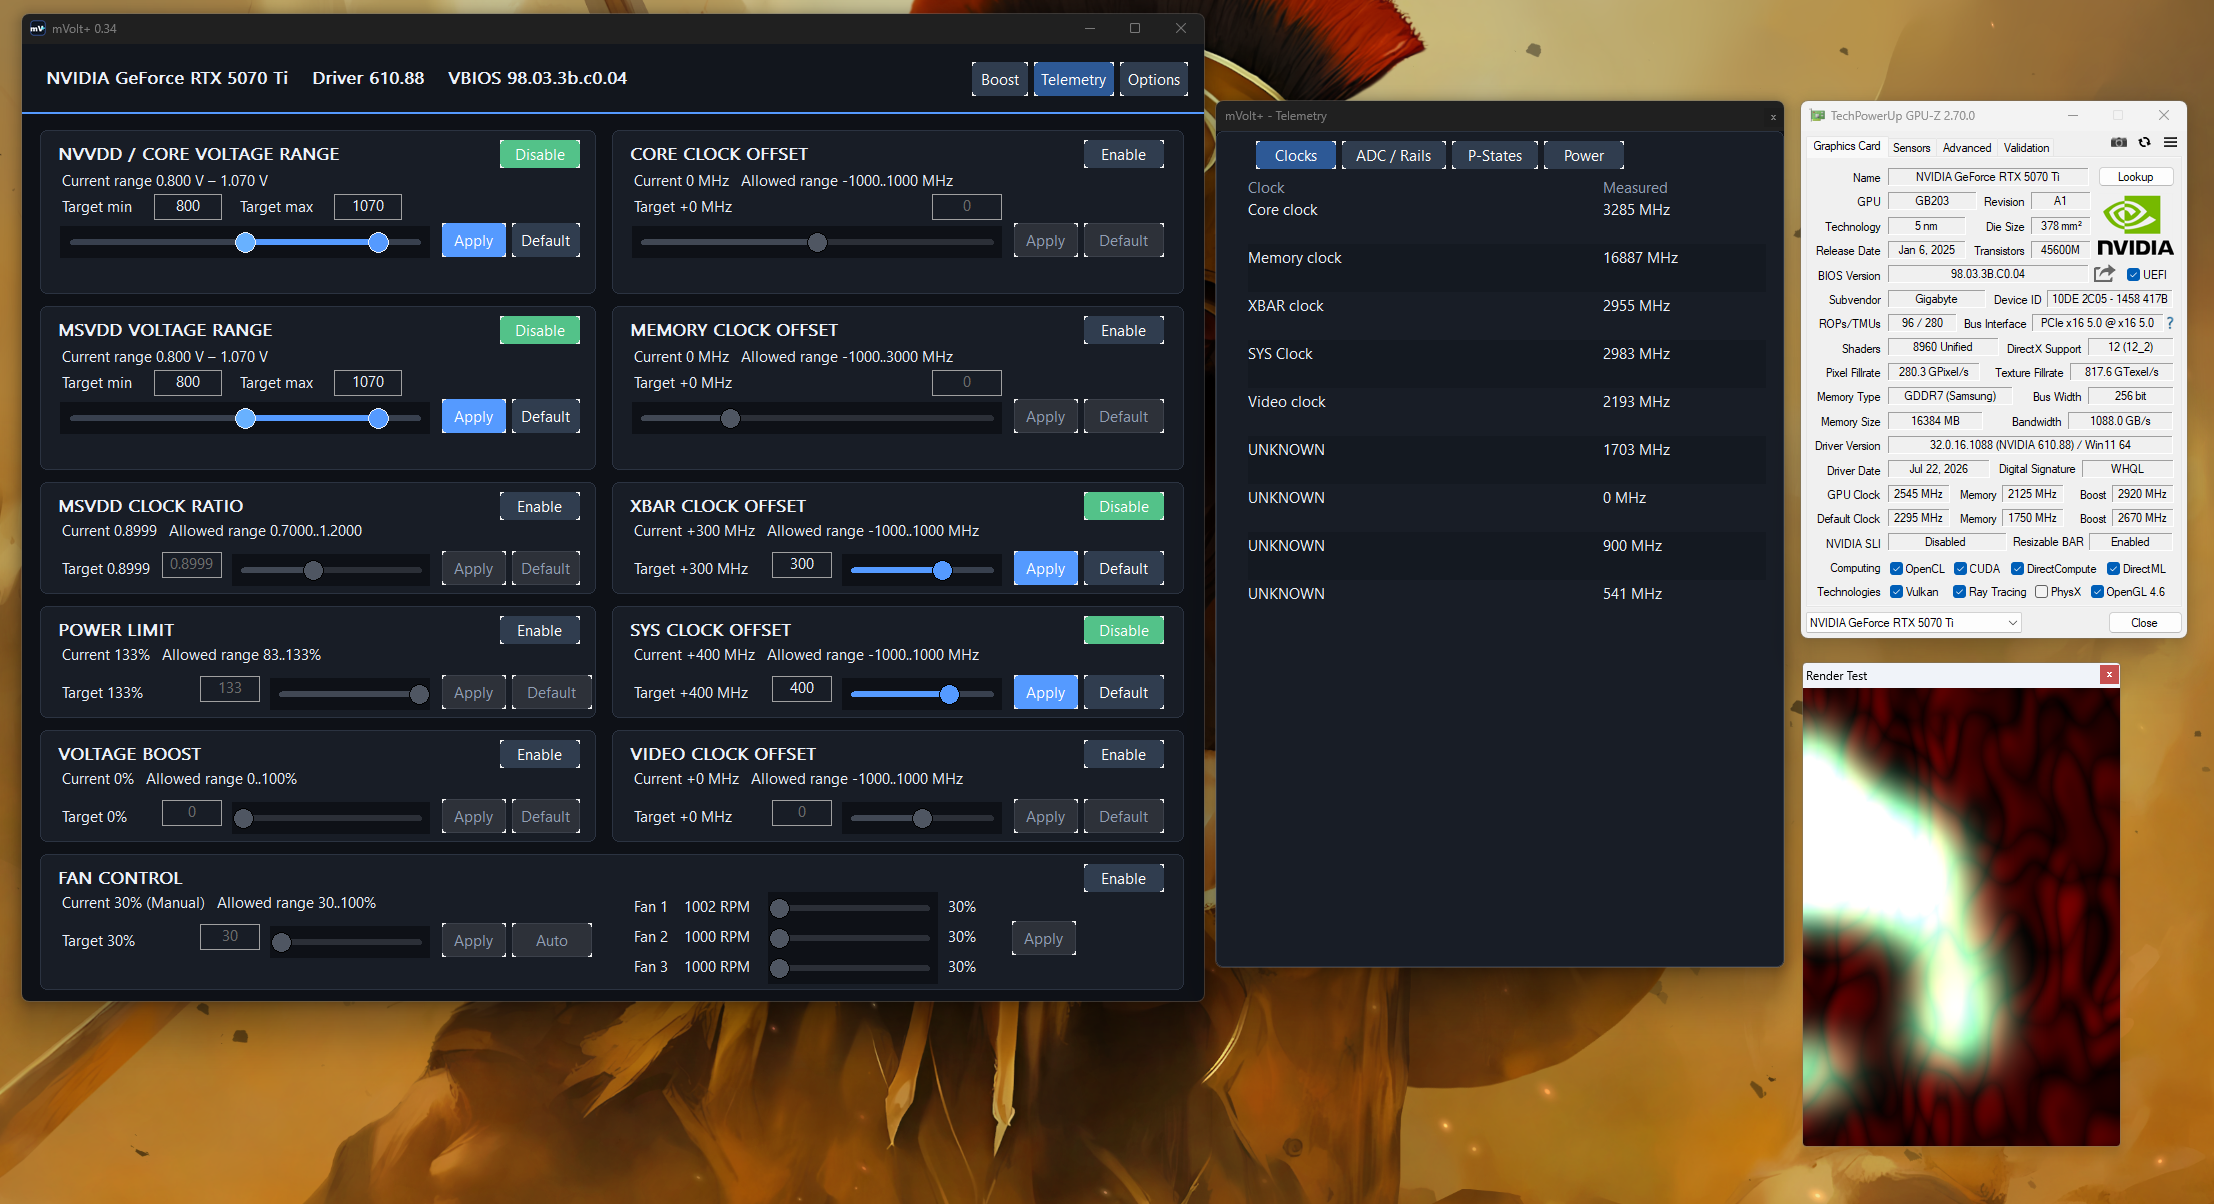Click the Fan 1 speed slider handle

coord(779,908)
